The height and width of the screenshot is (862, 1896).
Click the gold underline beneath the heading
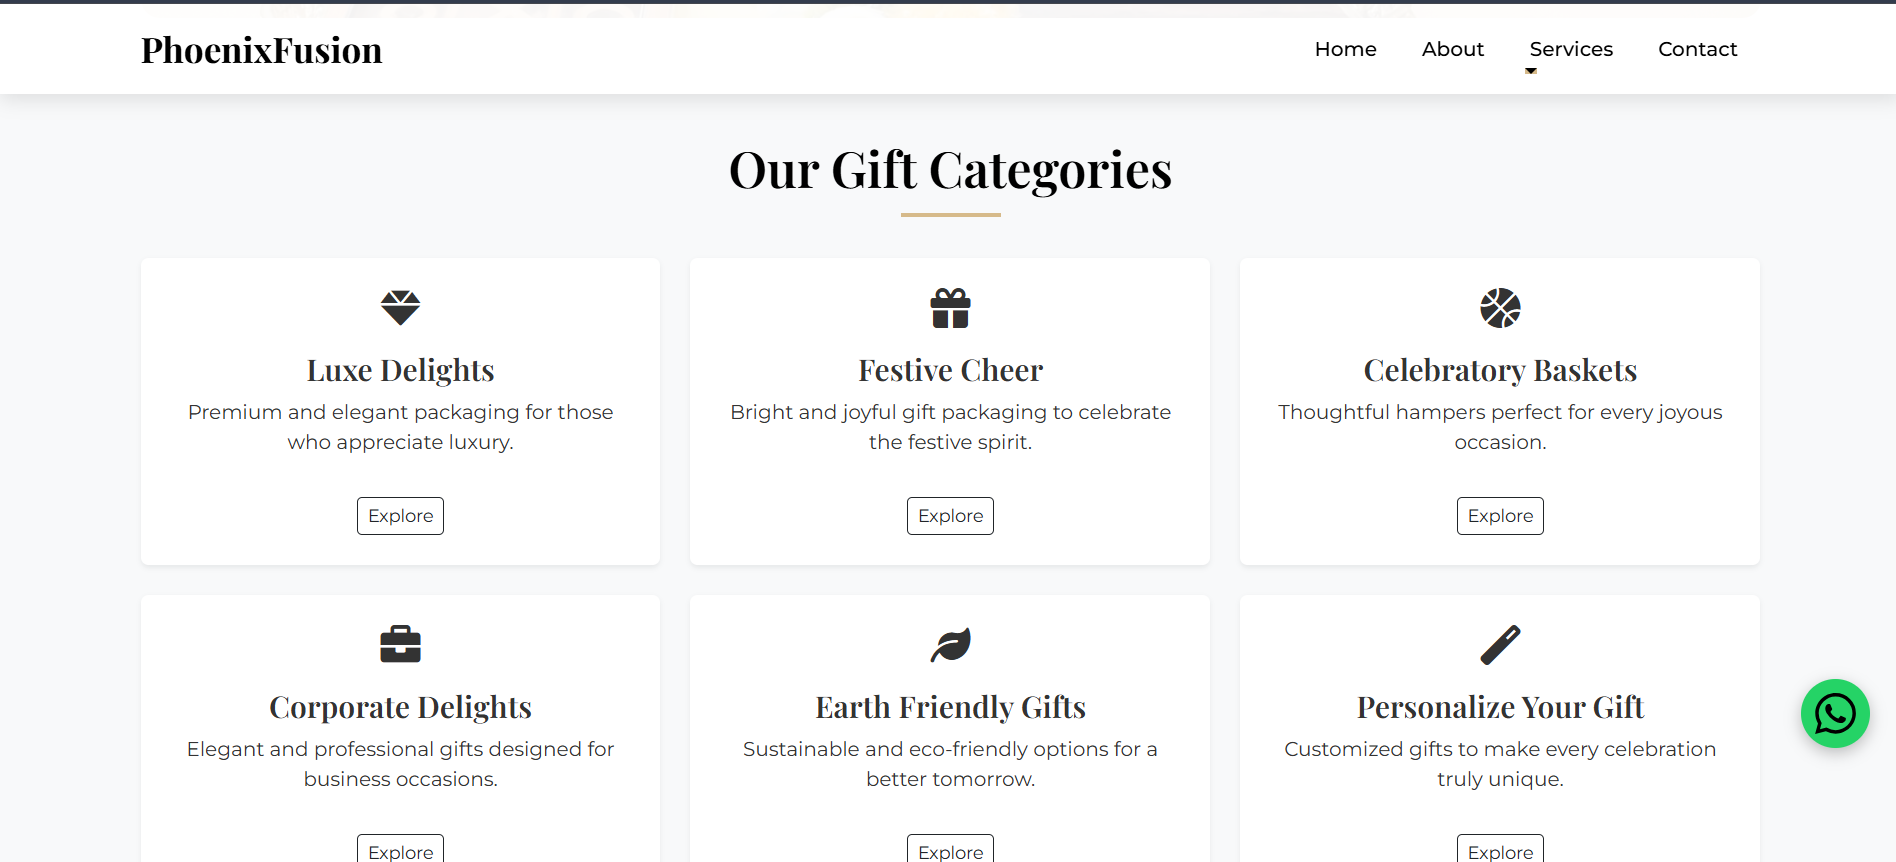tap(950, 212)
